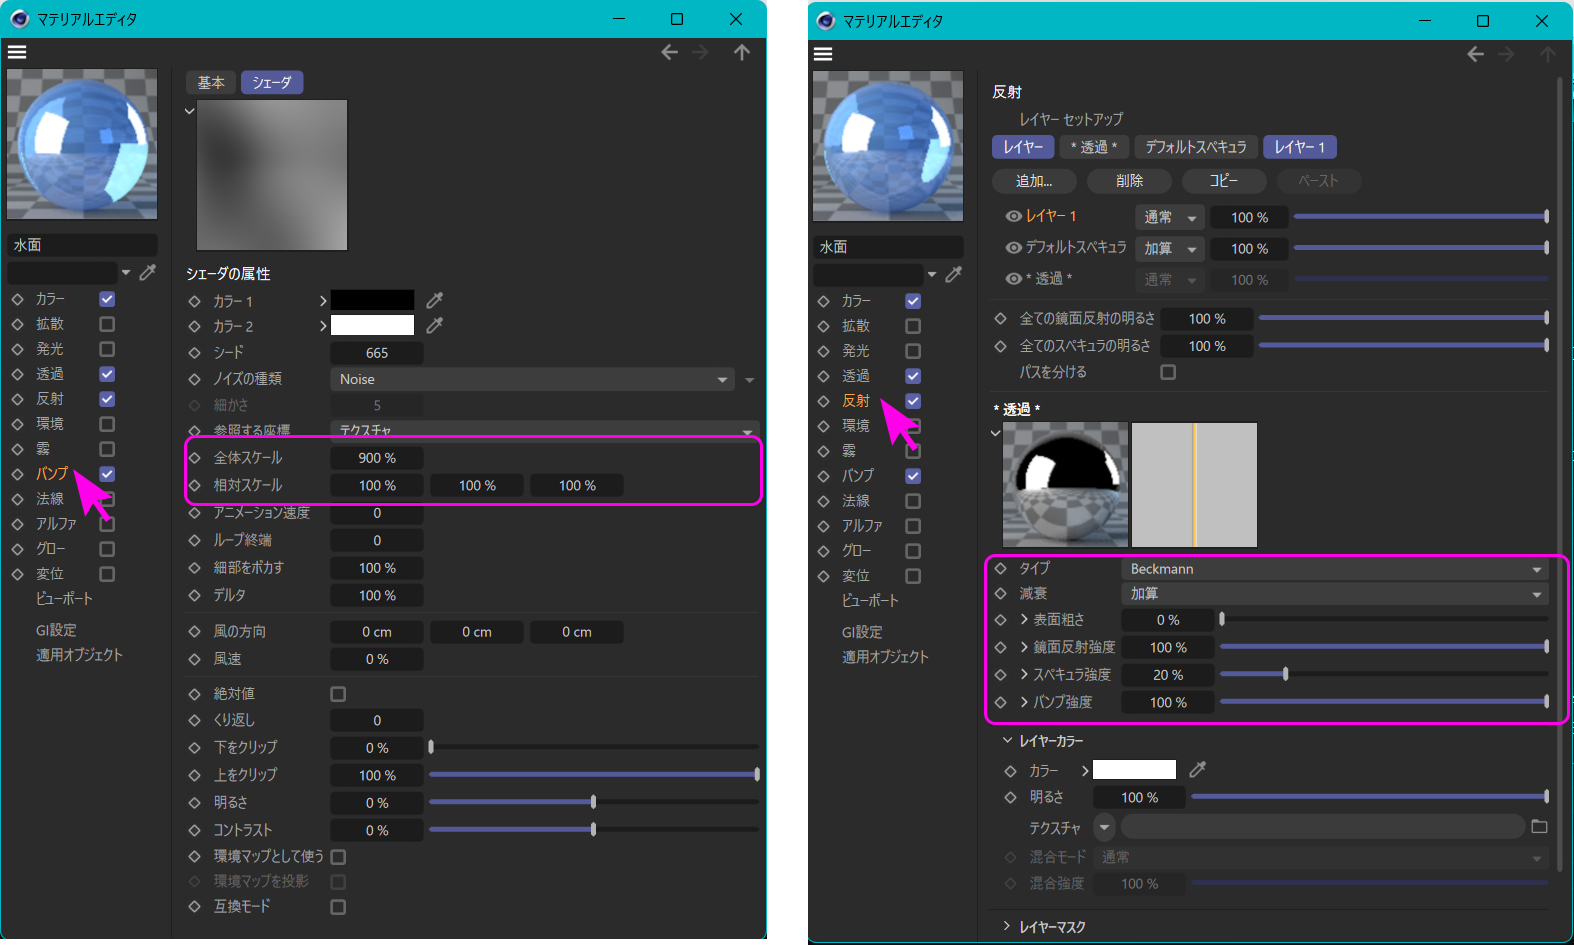Click the 追加... button
1574x945 pixels.
tap(1034, 181)
